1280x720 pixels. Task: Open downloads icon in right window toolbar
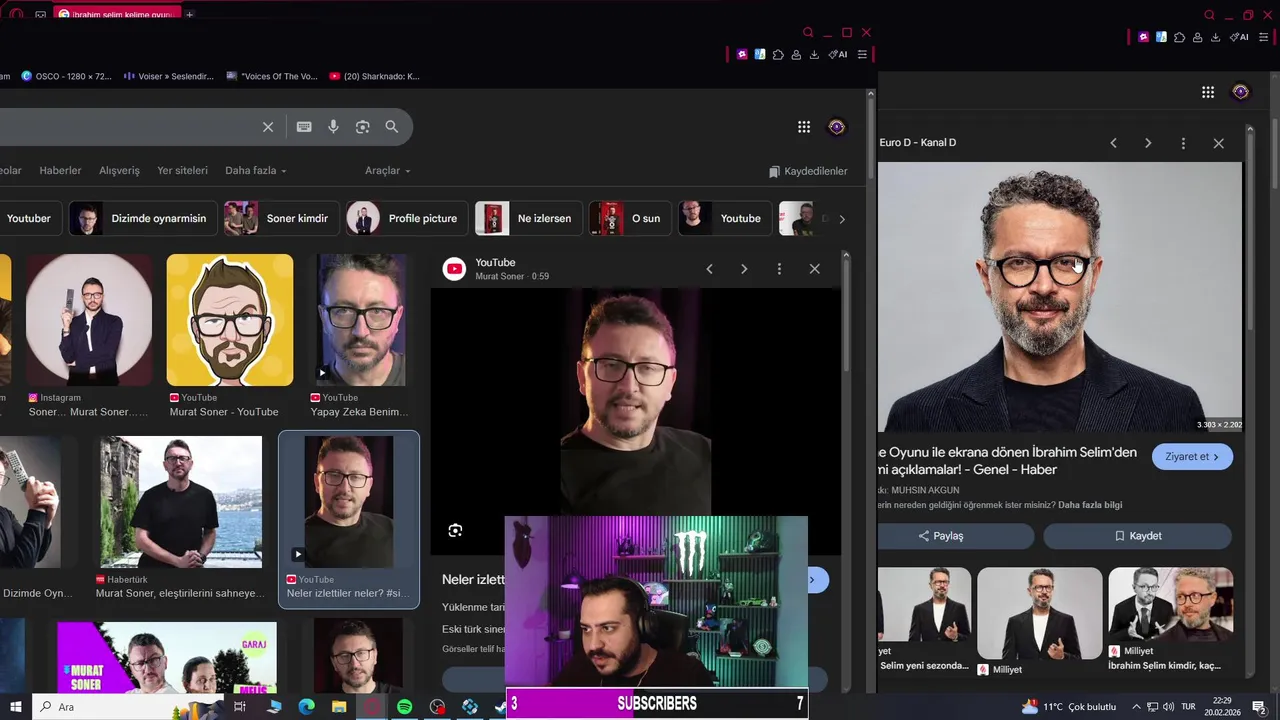[1215, 37]
